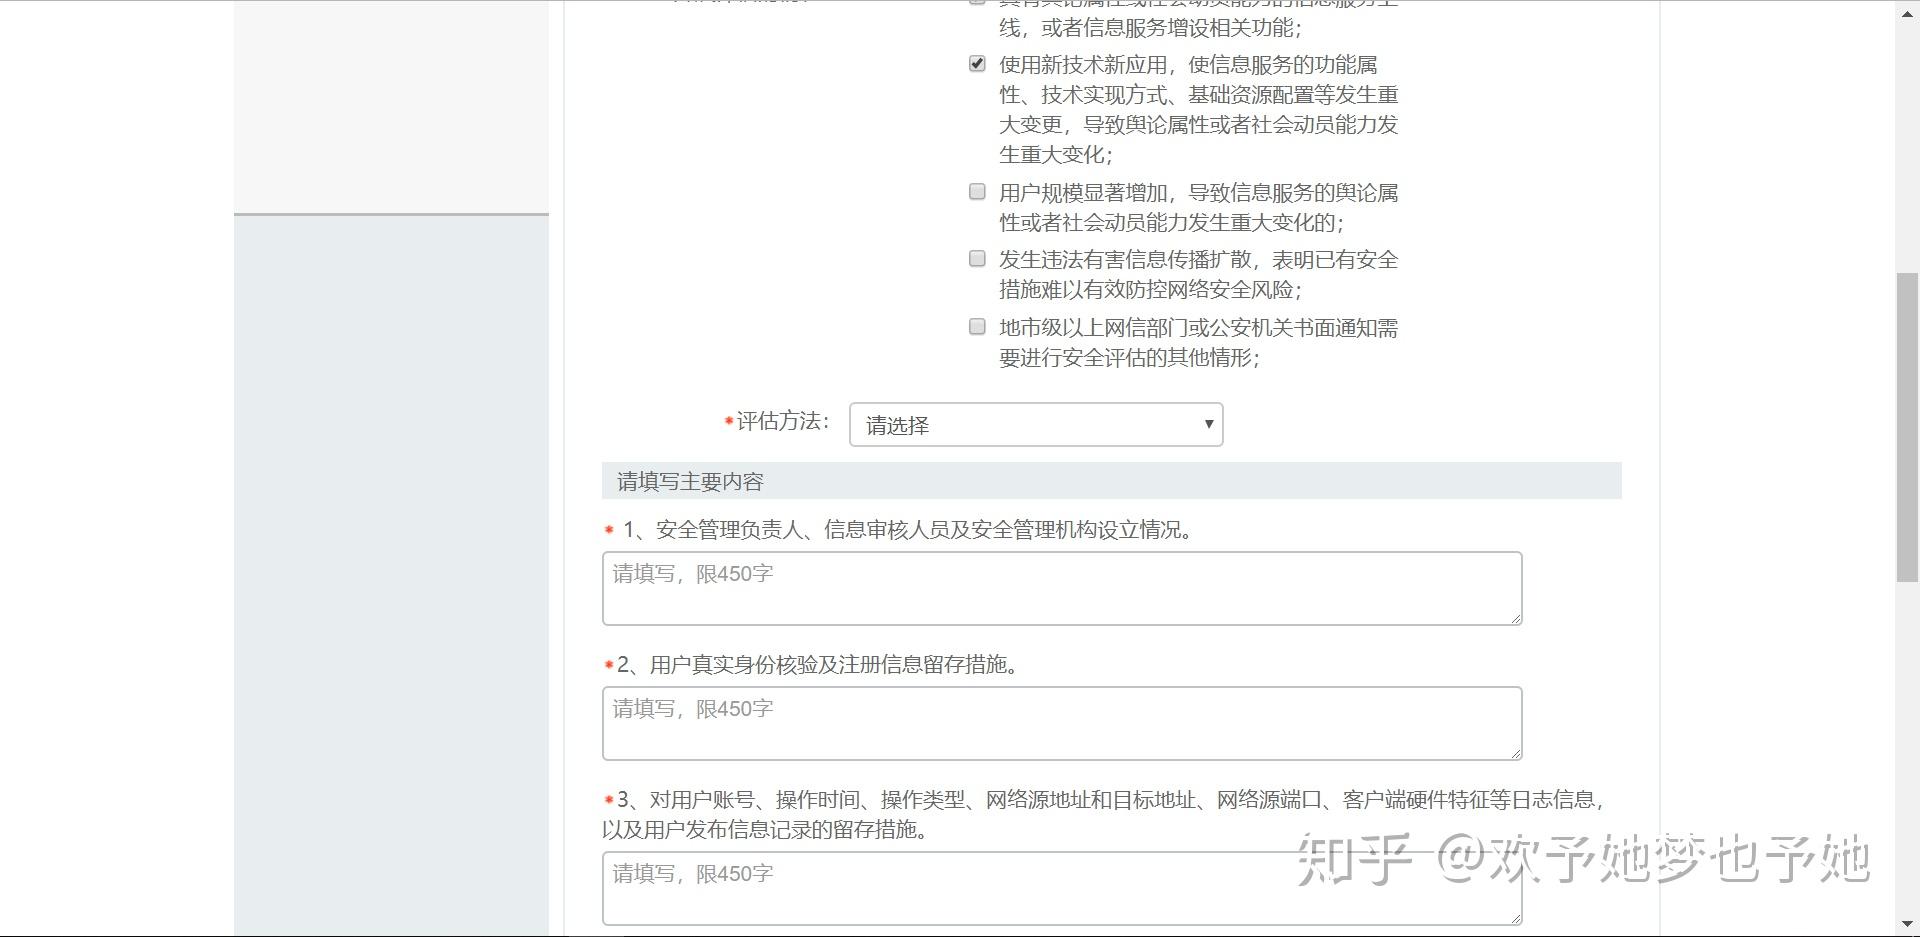This screenshot has height=937, width=1920.
Task: Click the textarea for item 3 日志信息留存措施
Action: [x=1062, y=888]
